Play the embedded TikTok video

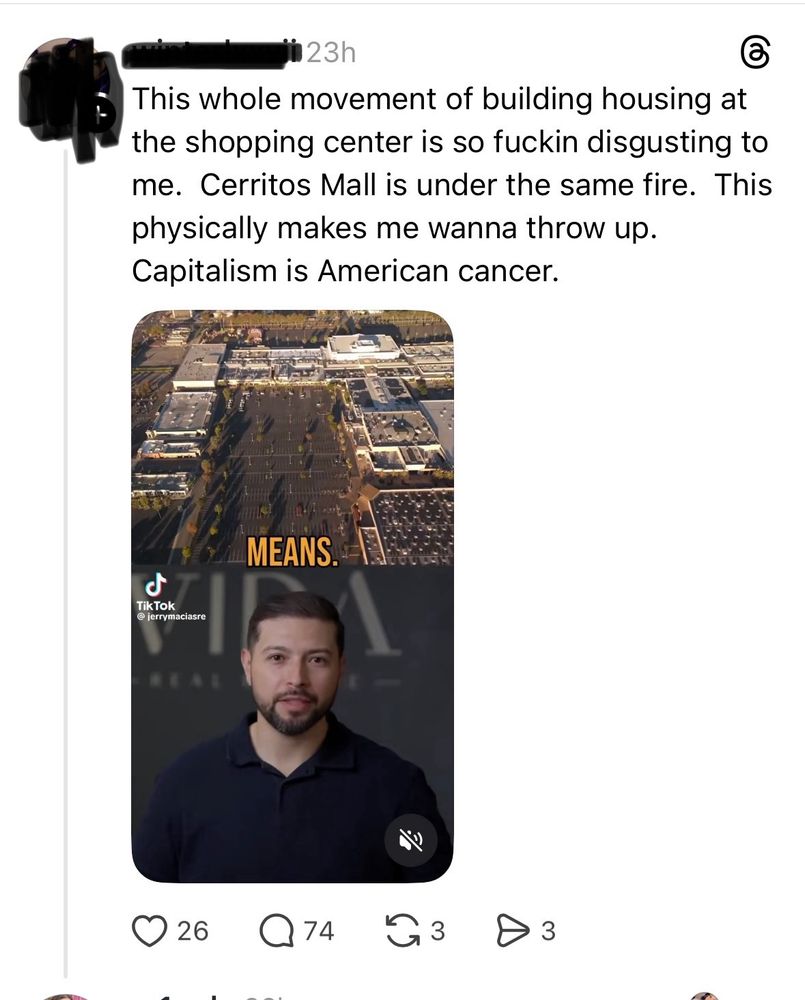(292, 596)
